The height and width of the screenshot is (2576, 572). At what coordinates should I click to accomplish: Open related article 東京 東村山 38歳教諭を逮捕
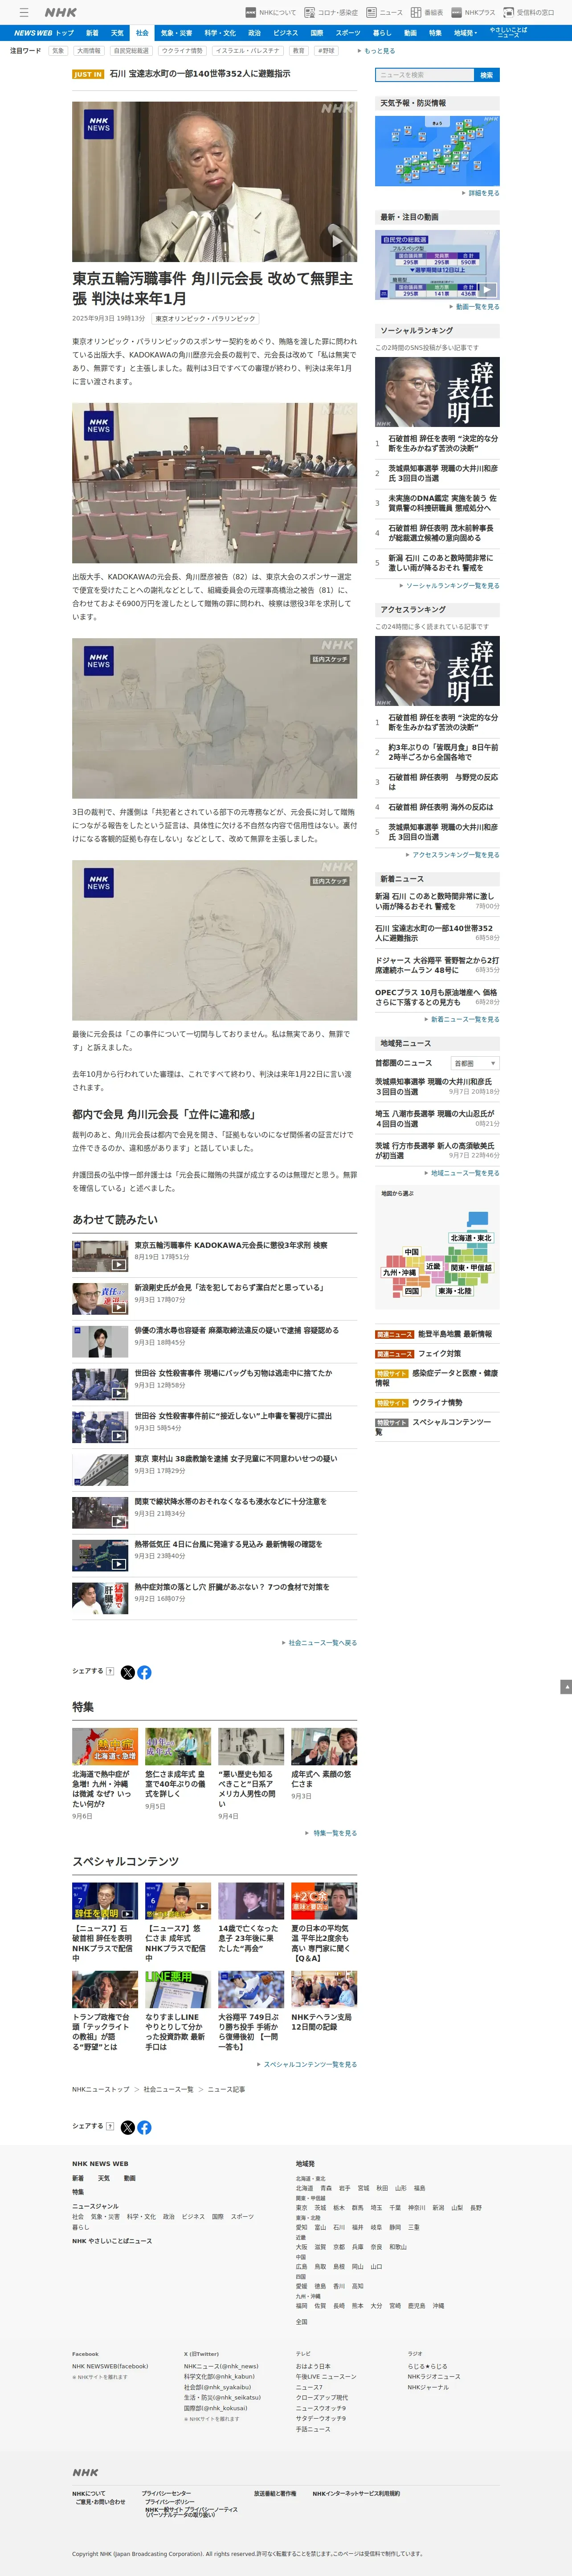[236, 1459]
